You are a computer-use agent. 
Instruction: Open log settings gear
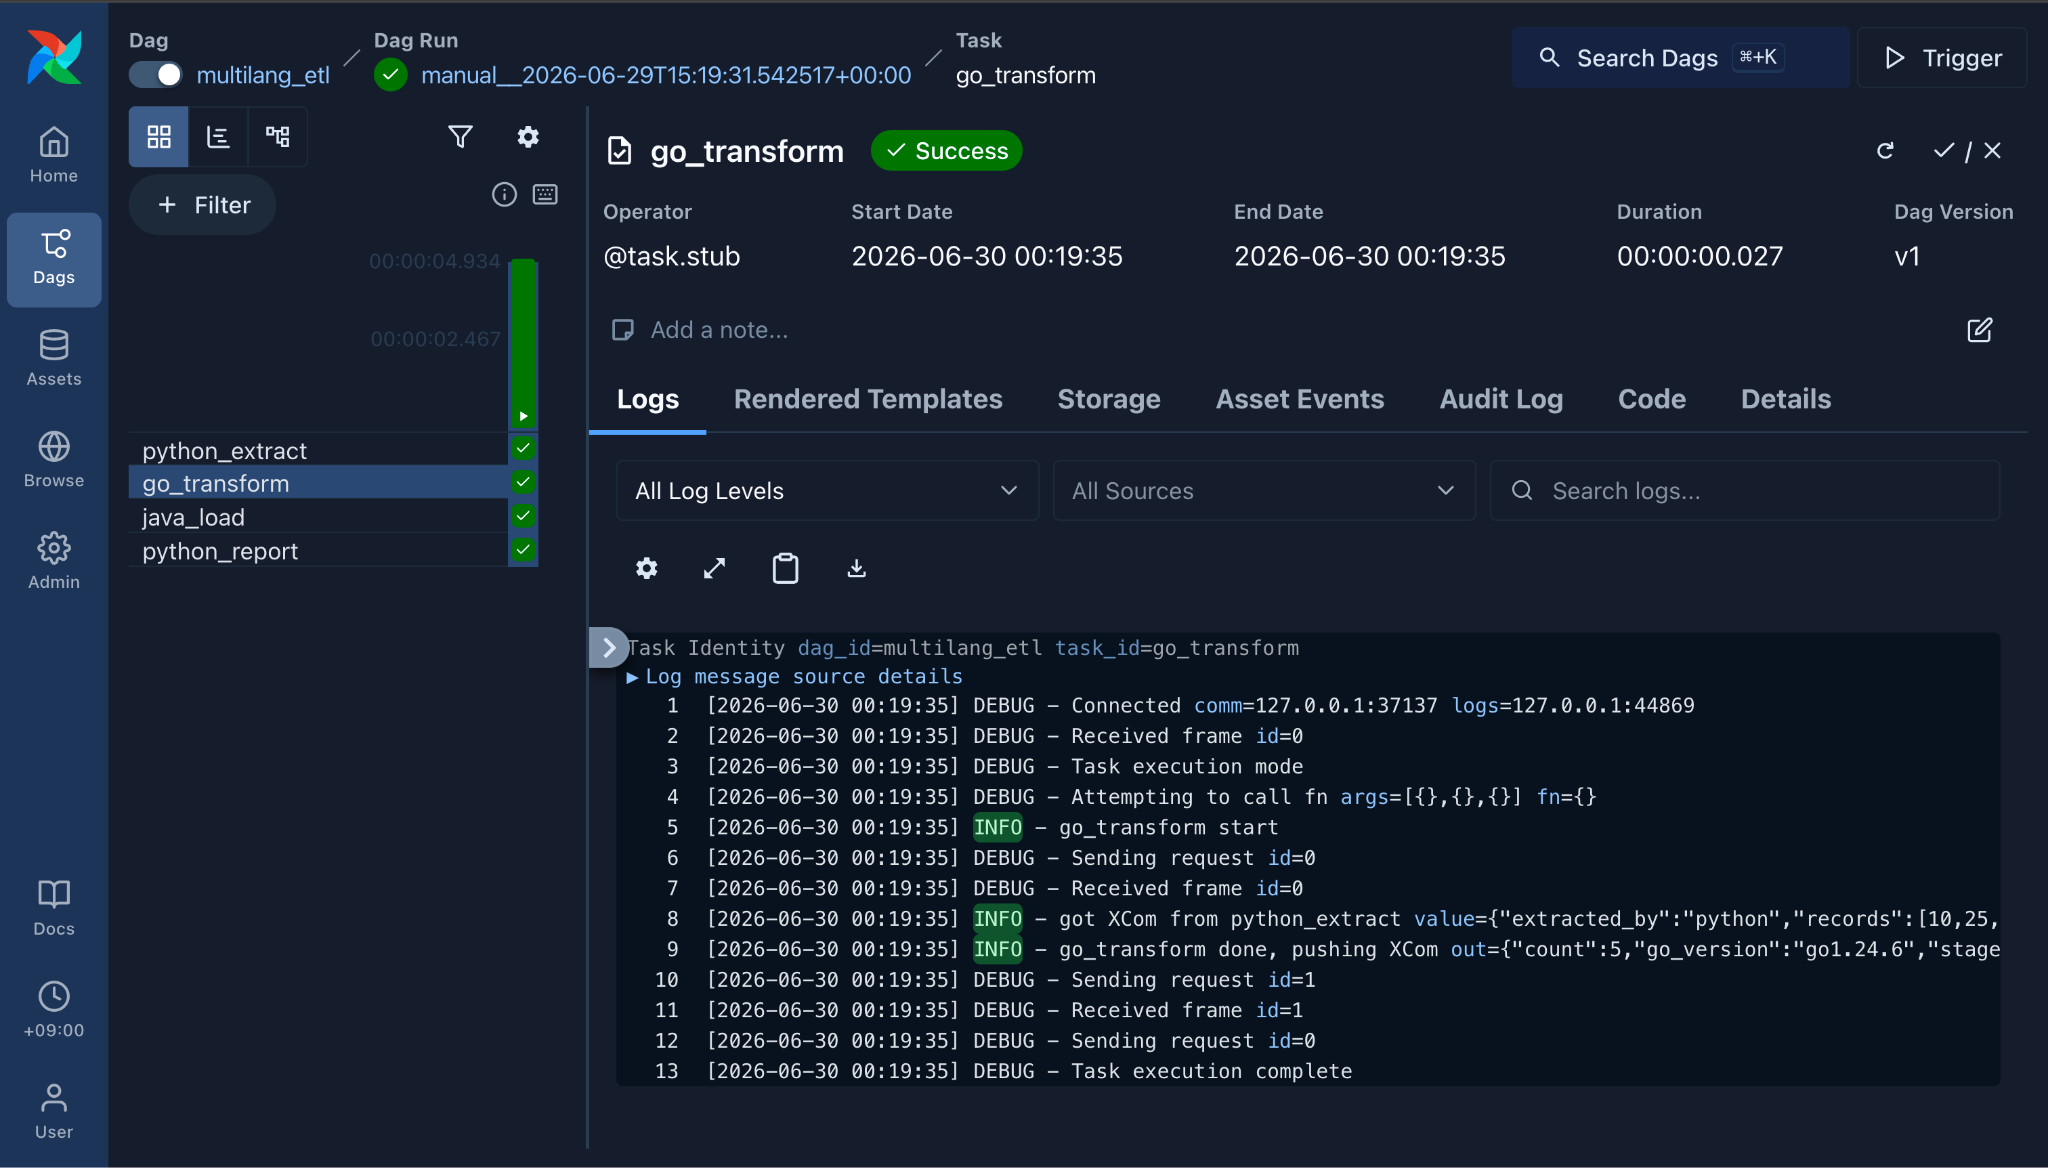point(647,568)
